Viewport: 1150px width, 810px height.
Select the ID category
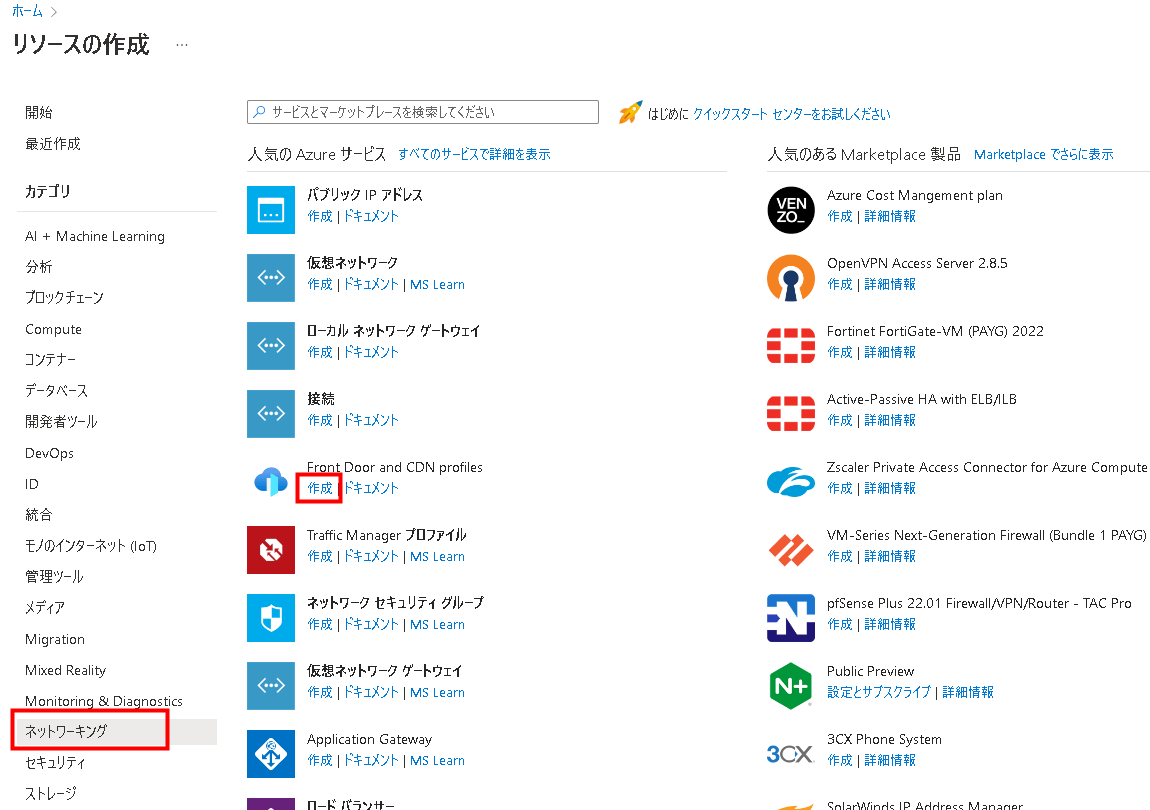[x=32, y=484]
